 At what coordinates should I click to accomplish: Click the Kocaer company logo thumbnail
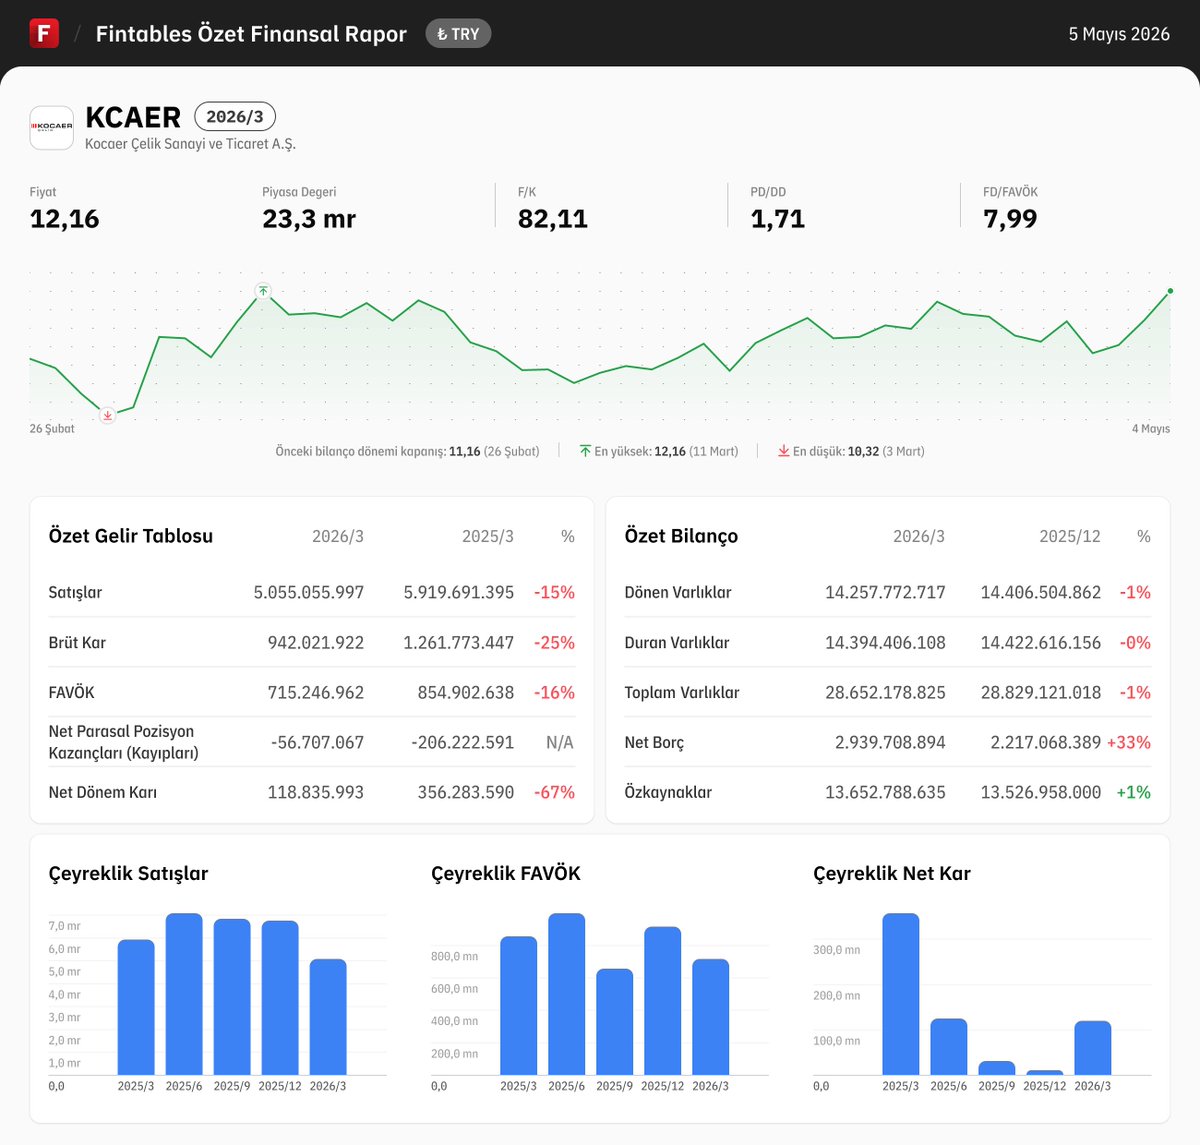(52, 128)
